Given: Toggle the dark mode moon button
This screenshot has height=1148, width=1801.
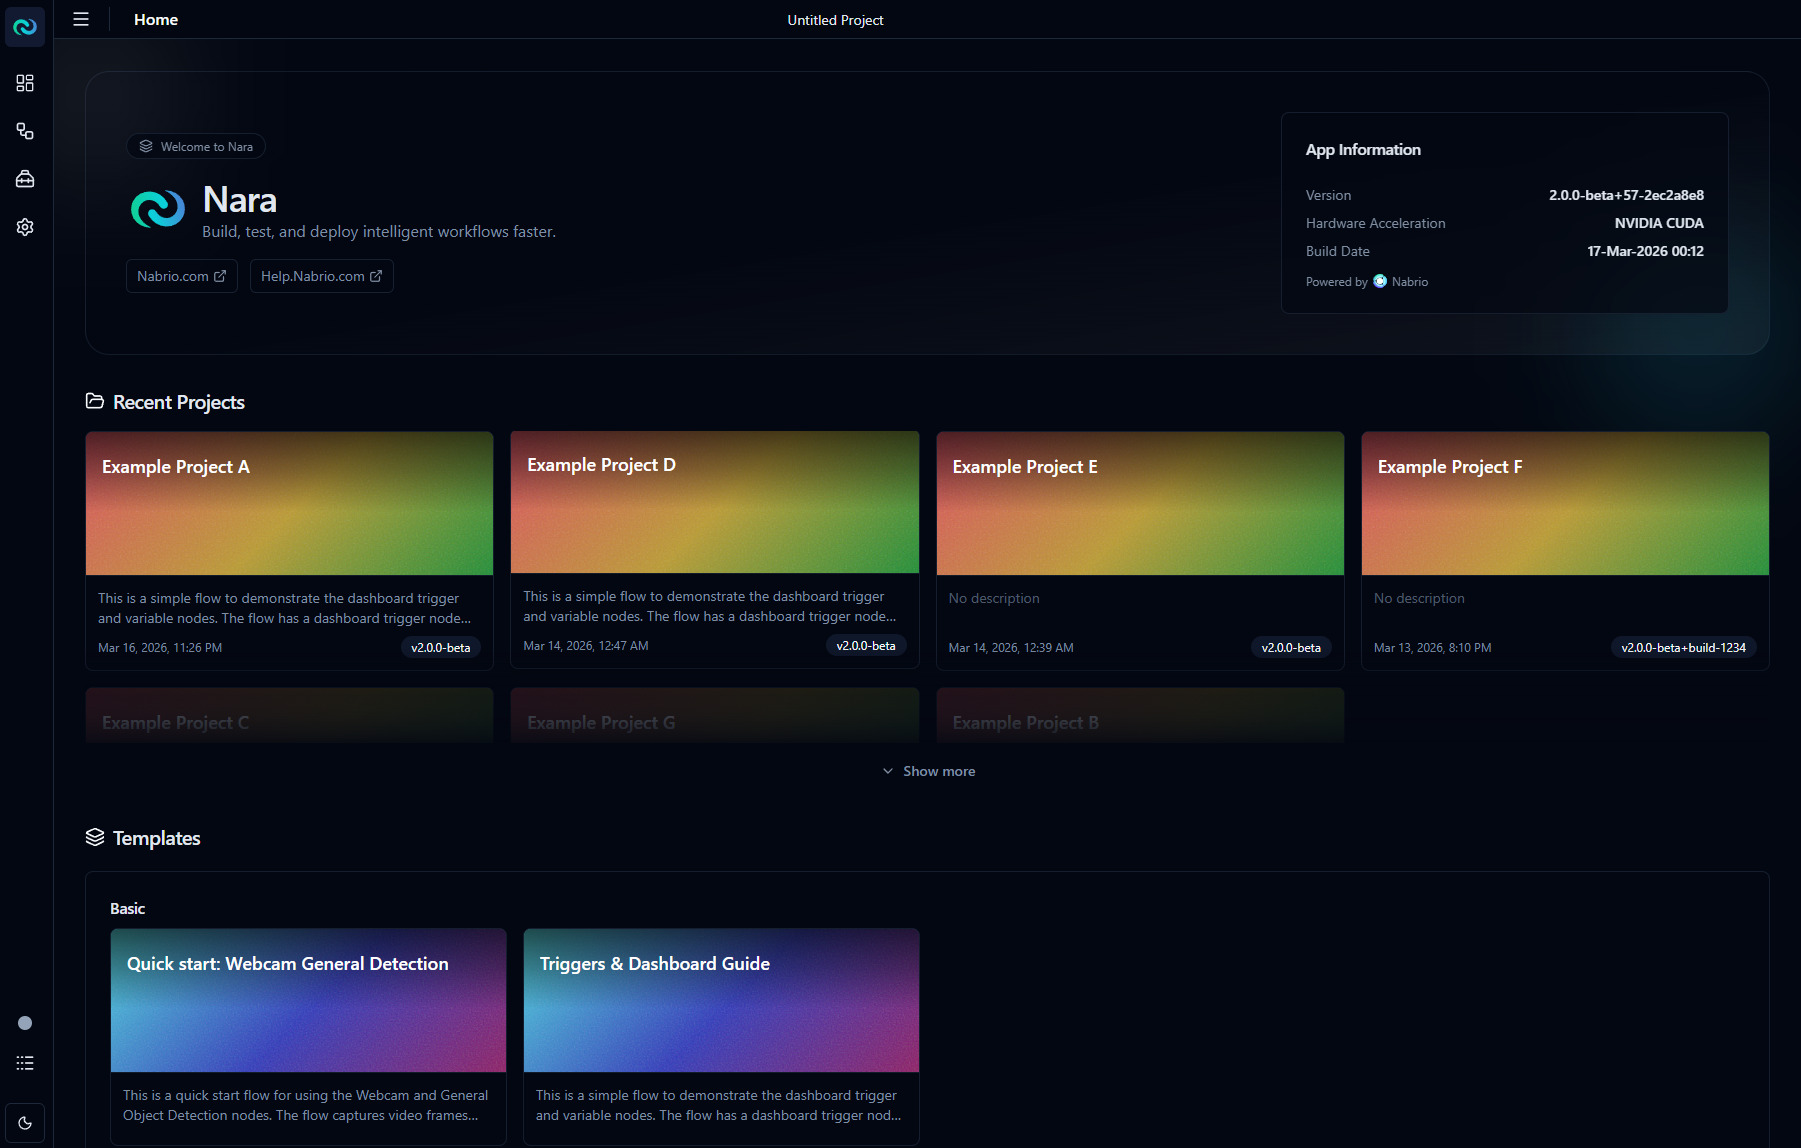Looking at the screenshot, I should click(25, 1123).
